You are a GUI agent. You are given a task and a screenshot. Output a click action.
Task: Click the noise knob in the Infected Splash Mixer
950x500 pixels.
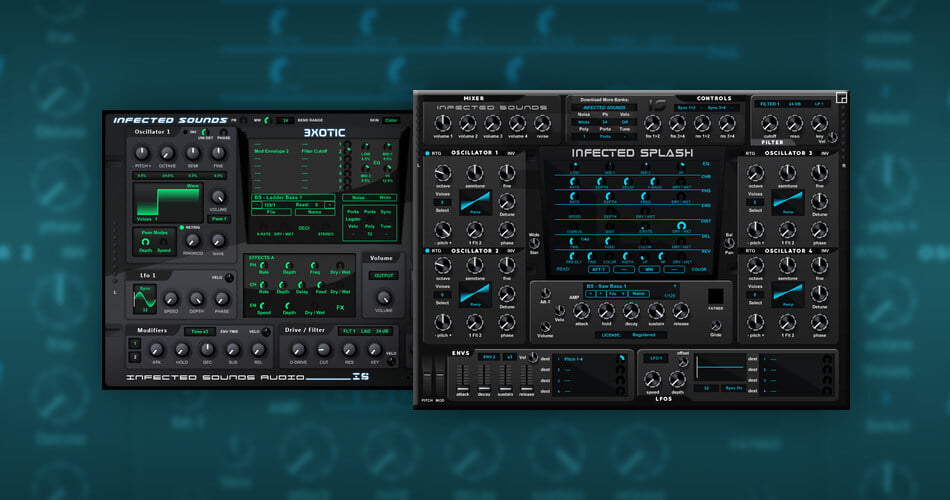pyautogui.click(x=542, y=124)
